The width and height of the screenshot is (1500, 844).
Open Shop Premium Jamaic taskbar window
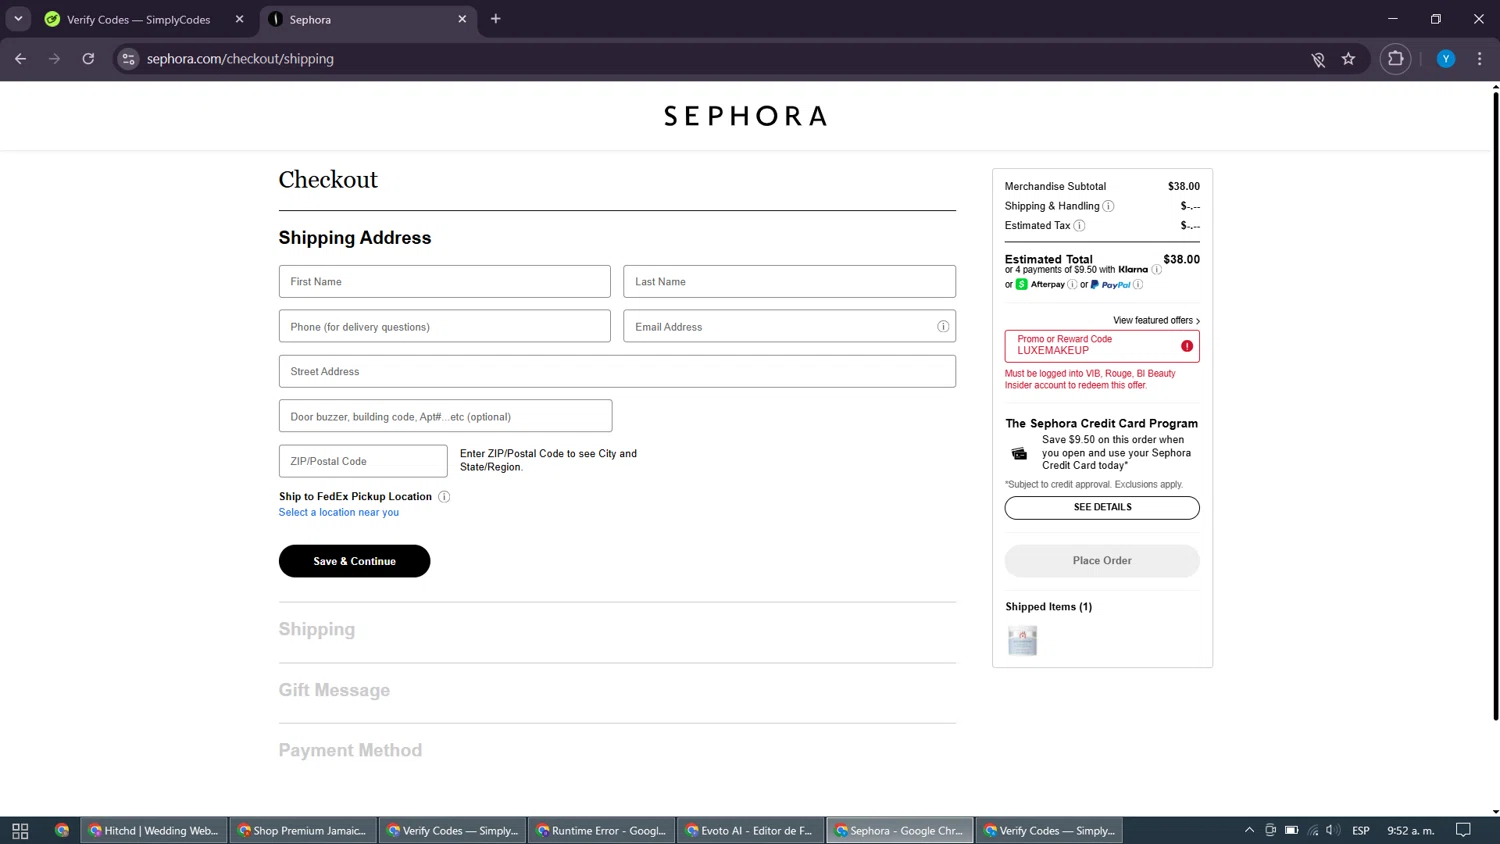coord(303,831)
